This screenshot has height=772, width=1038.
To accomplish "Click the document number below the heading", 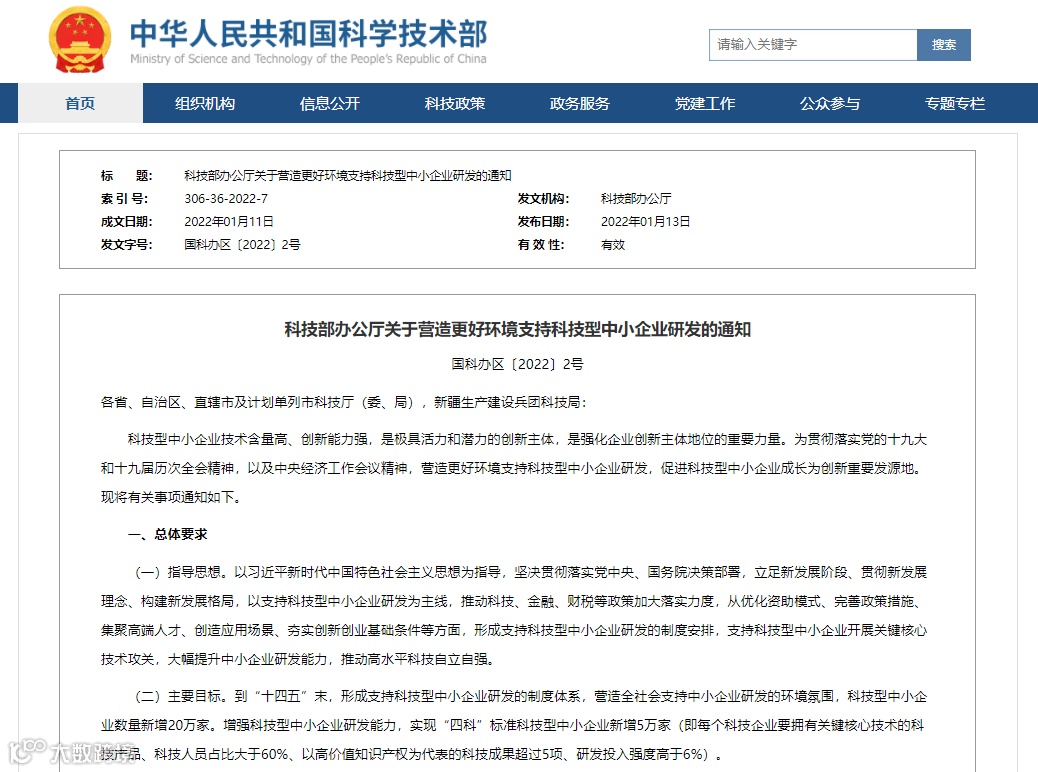I will (x=518, y=364).
